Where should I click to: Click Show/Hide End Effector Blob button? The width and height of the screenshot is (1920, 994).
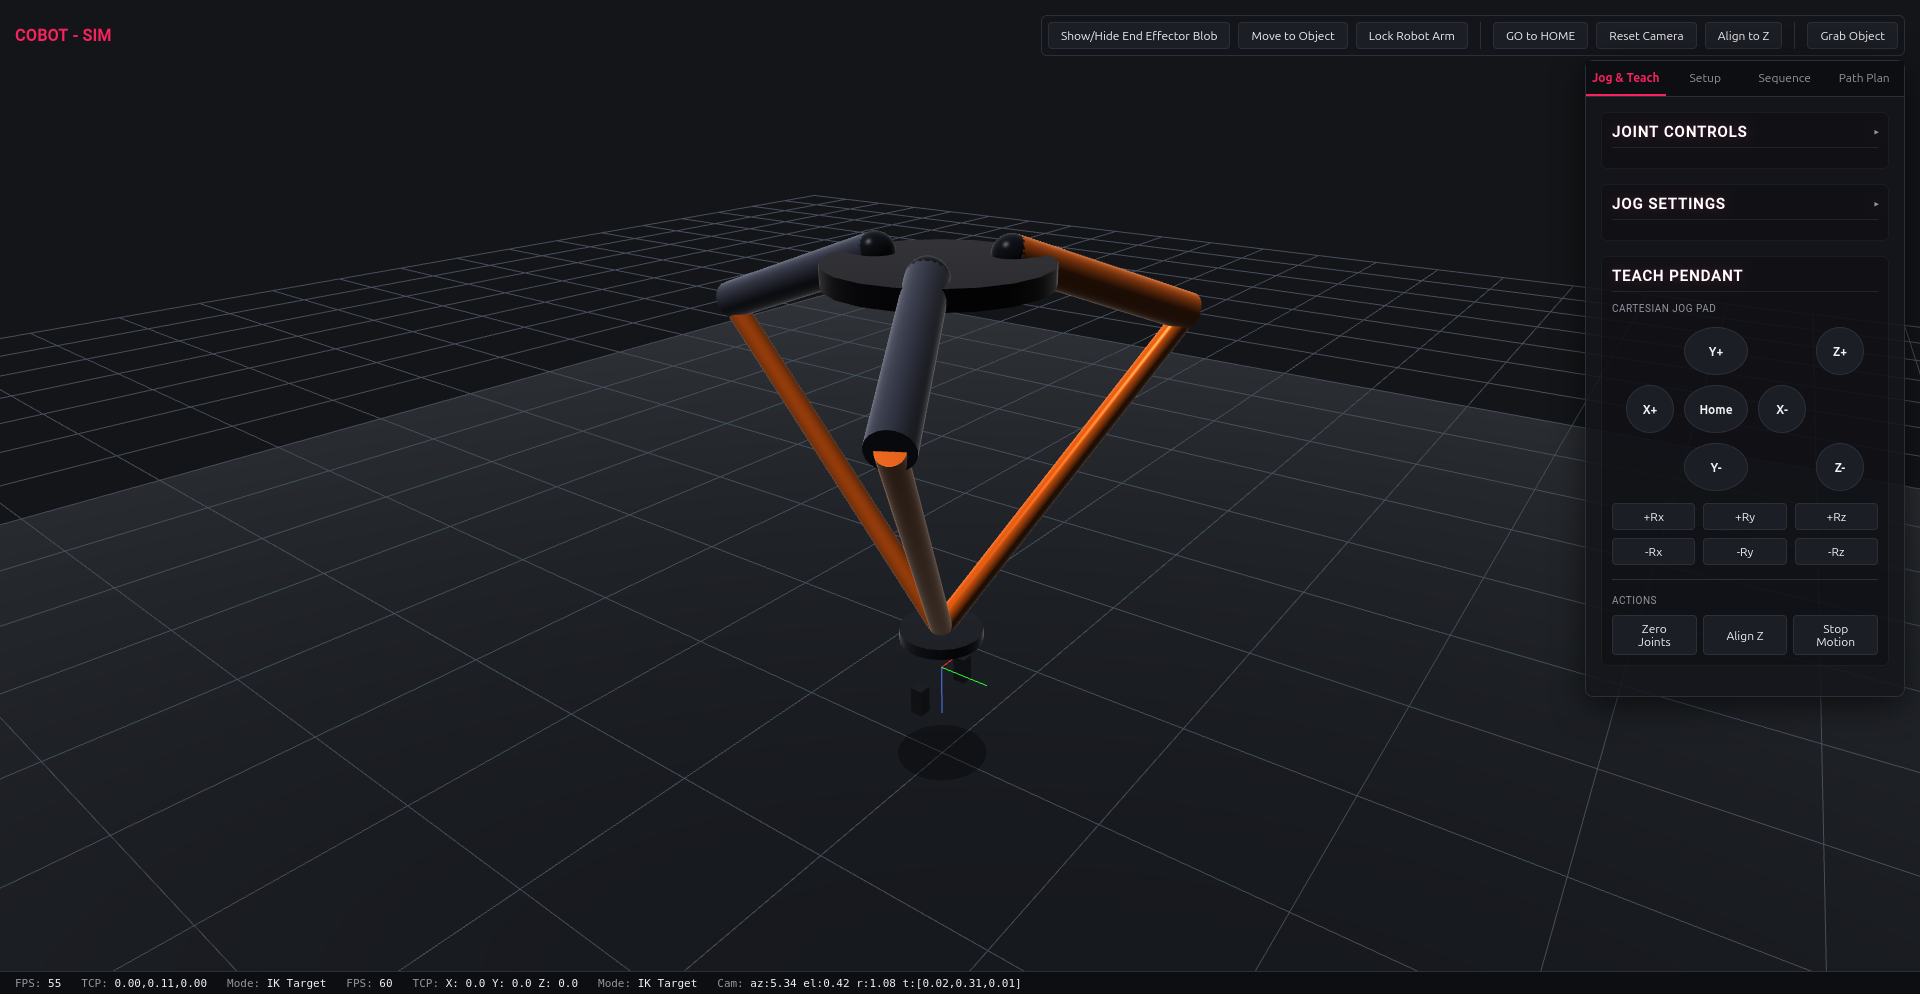(x=1138, y=36)
